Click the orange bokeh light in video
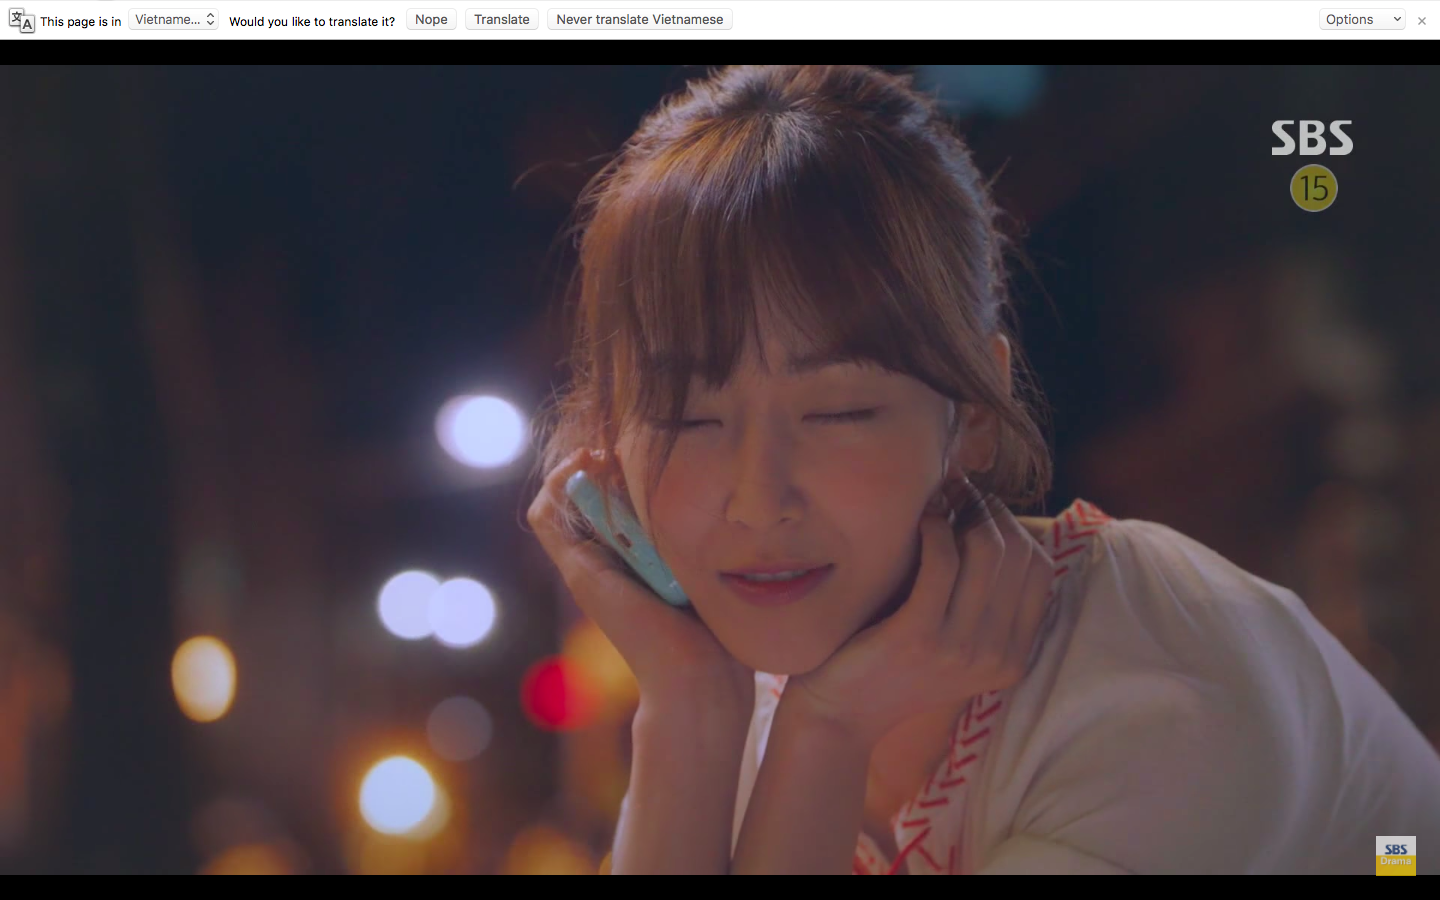Image resolution: width=1440 pixels, height=900 pixels. tap(204, 678)
